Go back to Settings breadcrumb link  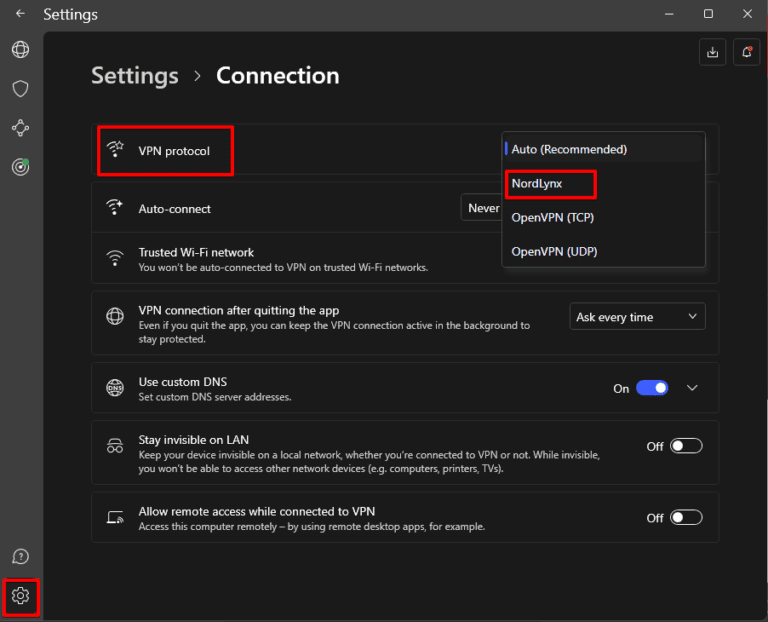coord(135,76)
